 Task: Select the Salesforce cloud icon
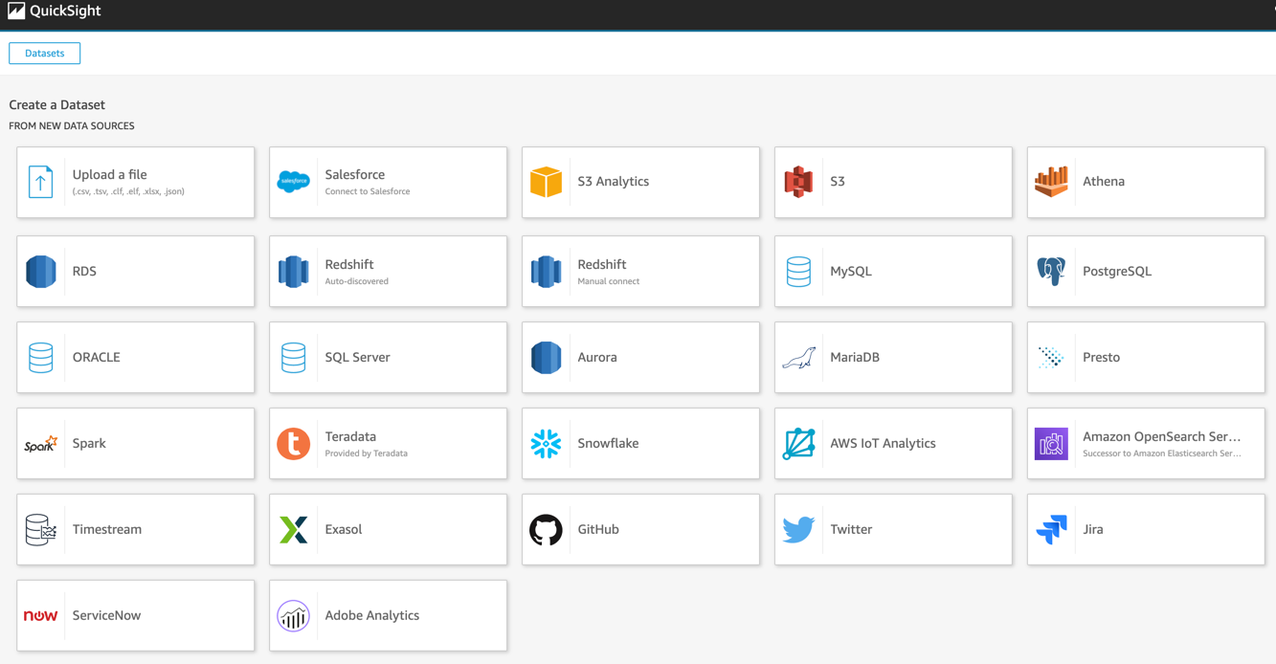pyautogui.click(x=293, y=182)
